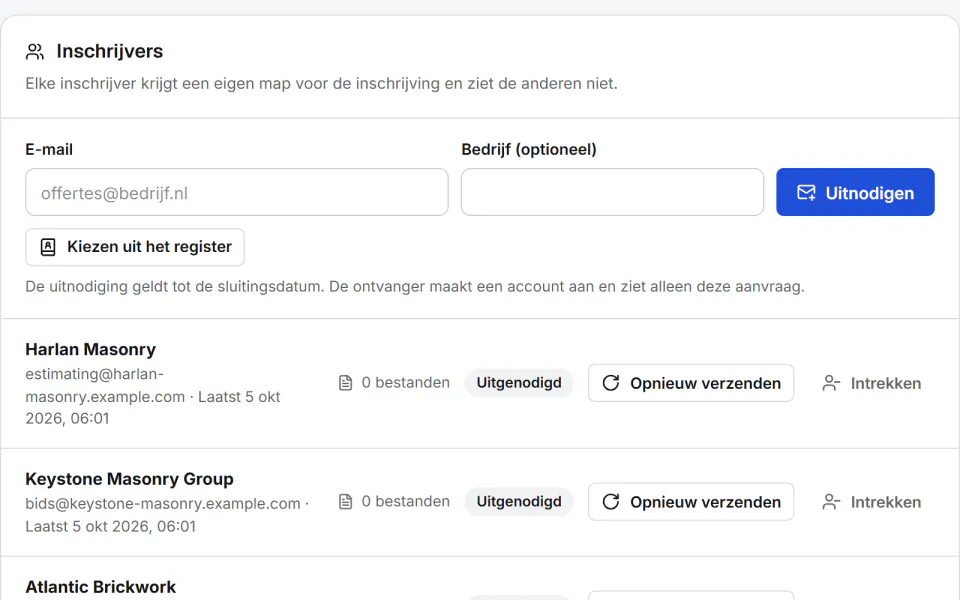Click the file icon in the Keystone Masonry Group row
Viewport: 960px width, 600px height.
(345, 502)
